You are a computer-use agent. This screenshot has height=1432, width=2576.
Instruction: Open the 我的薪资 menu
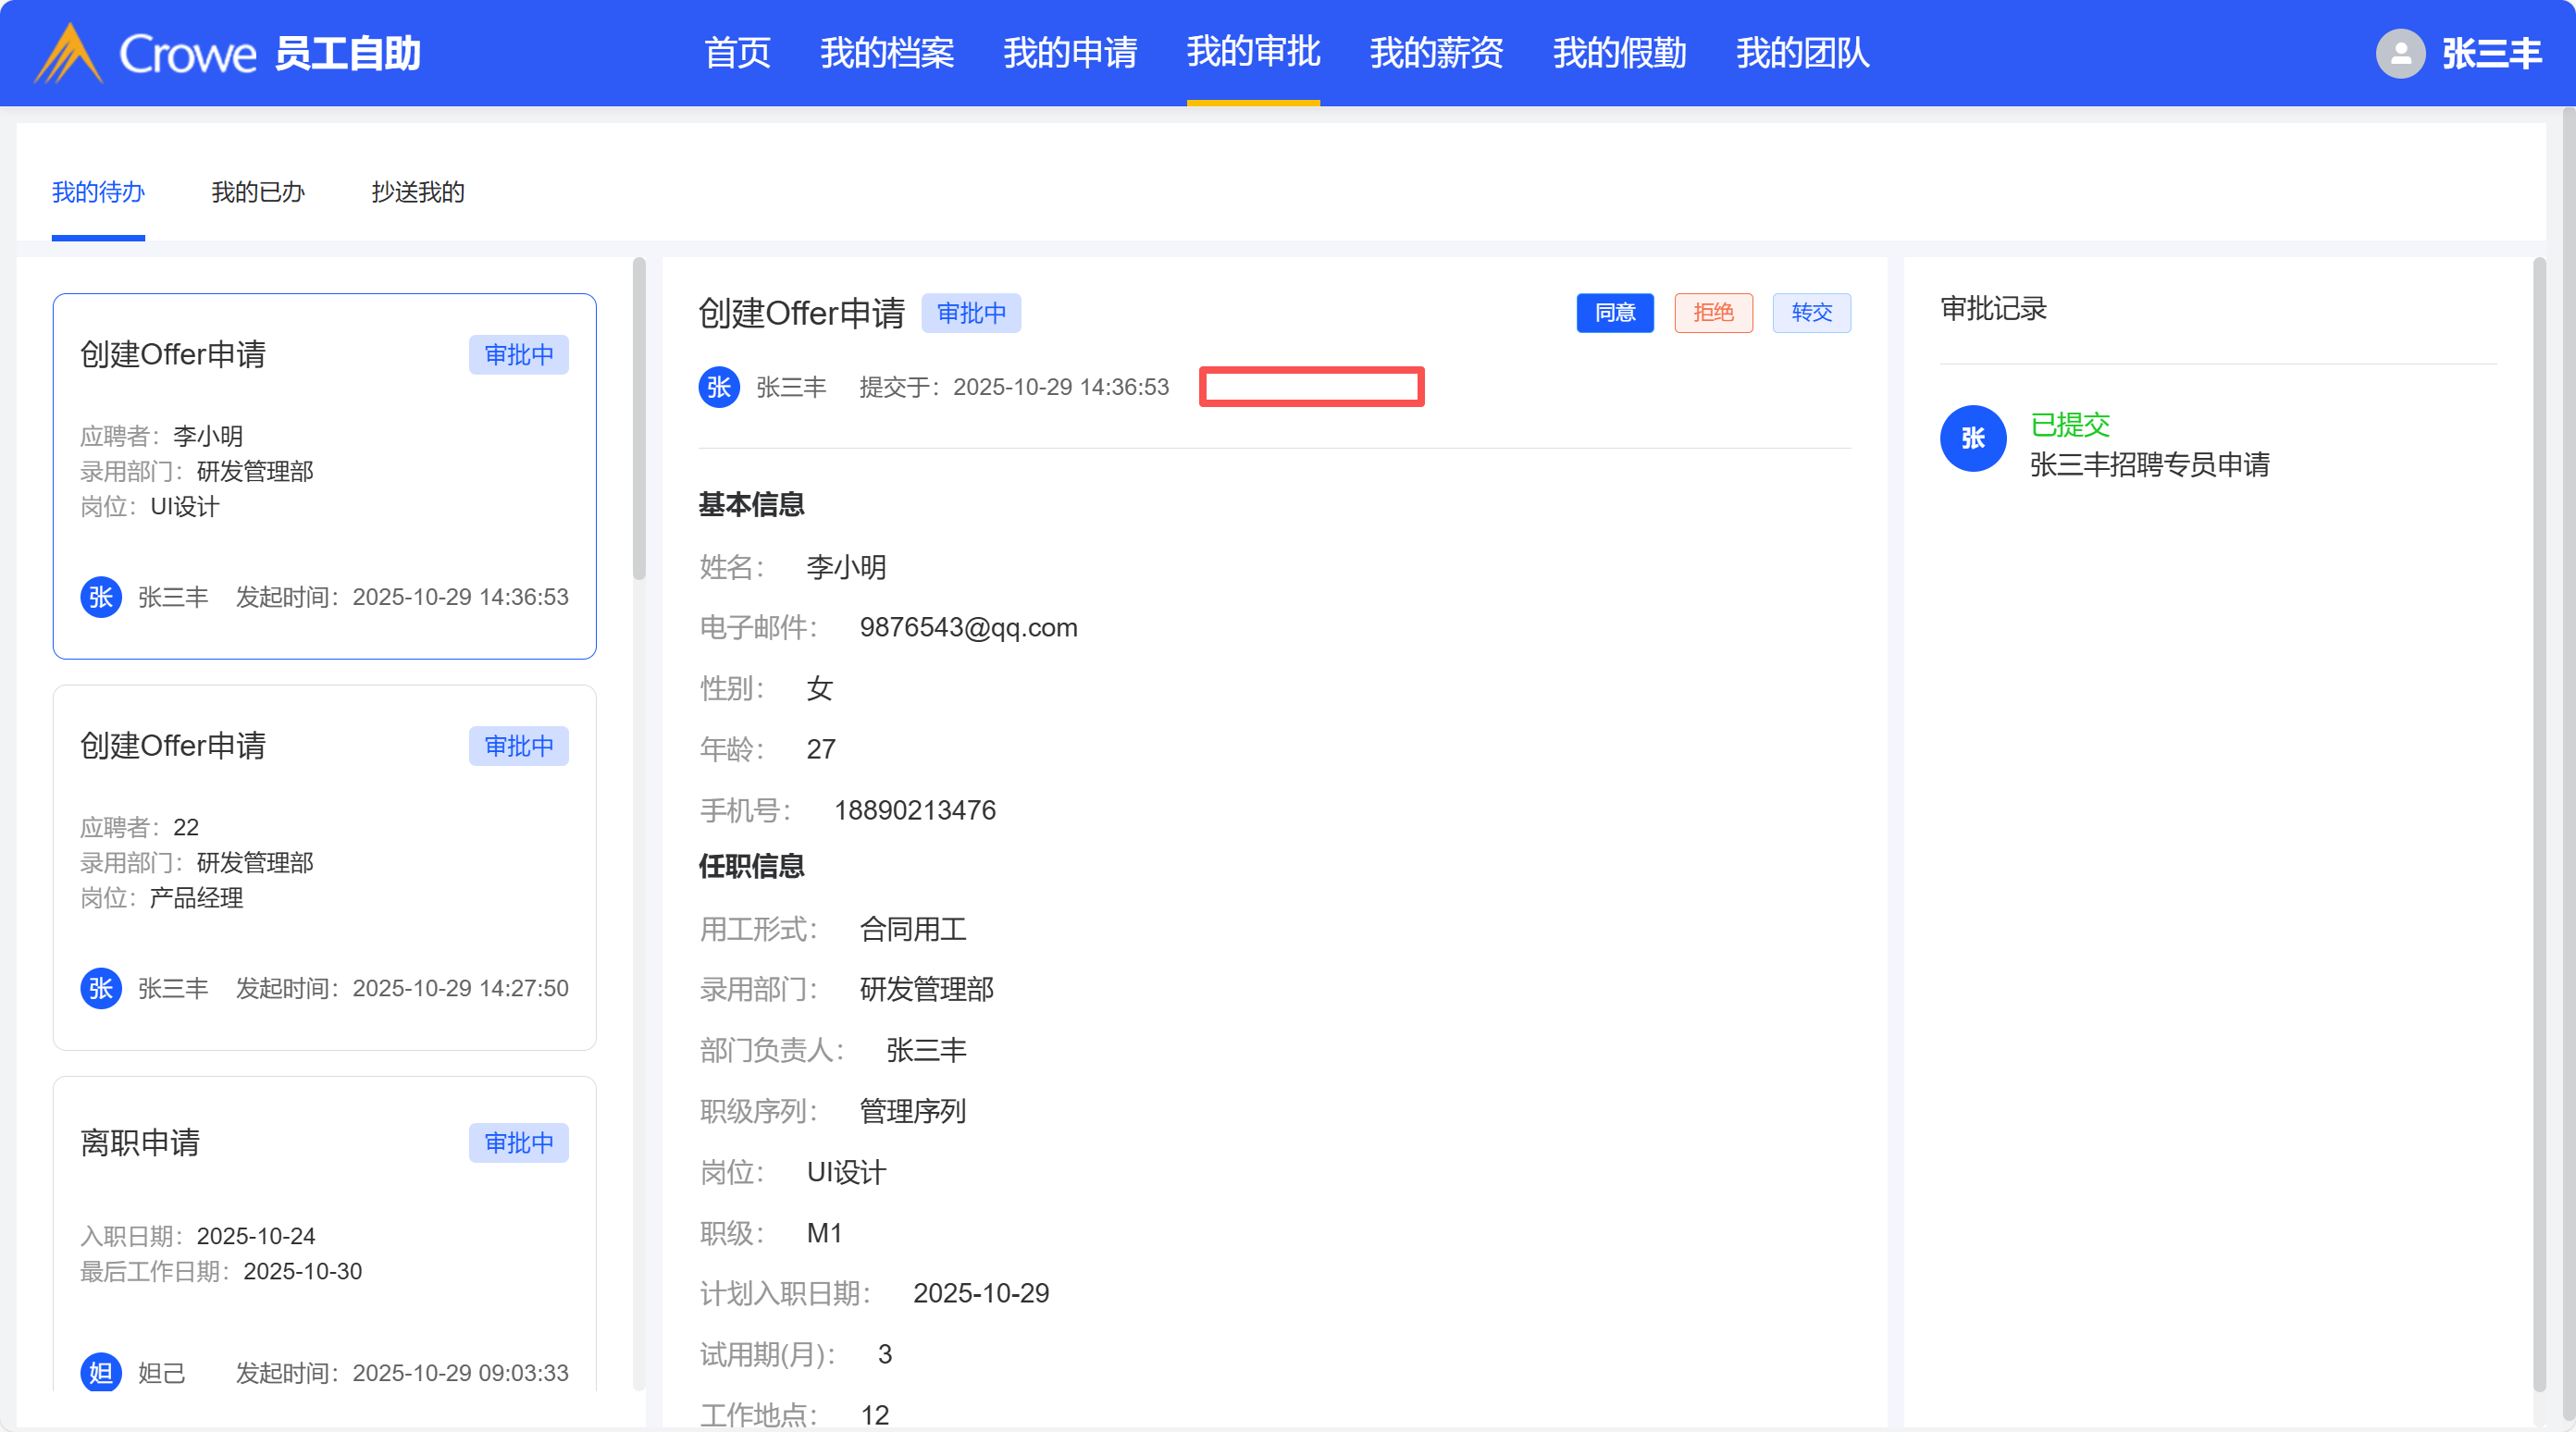pyautogui.click(x=1436, y=53)
